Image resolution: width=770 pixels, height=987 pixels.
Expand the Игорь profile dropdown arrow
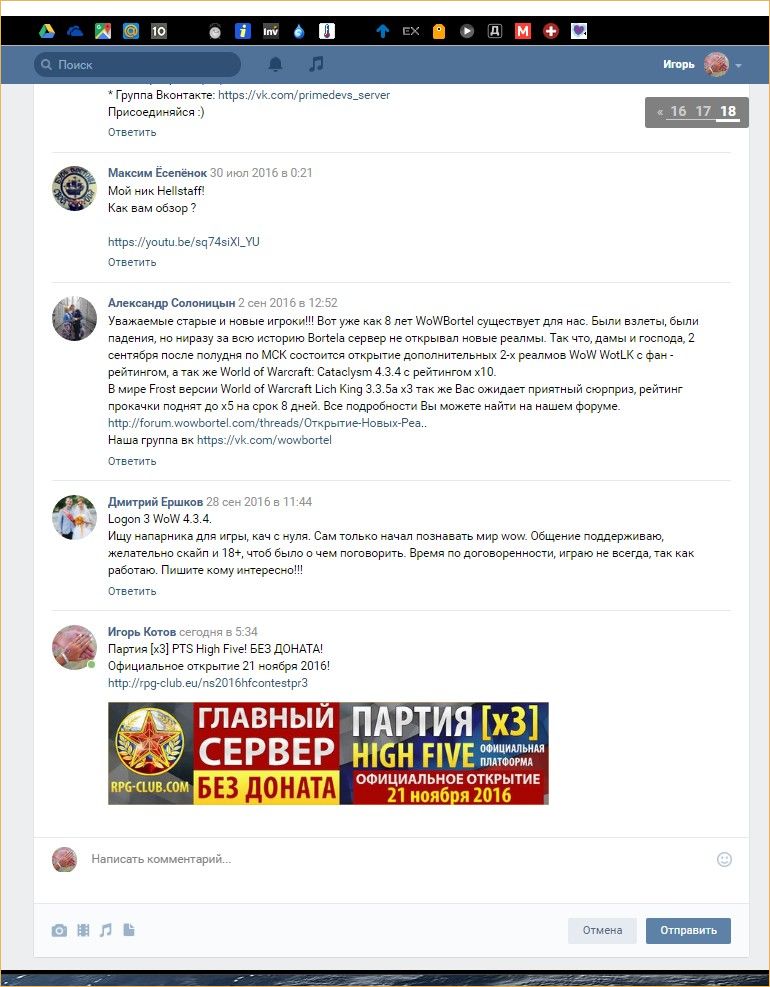(738, 65)
